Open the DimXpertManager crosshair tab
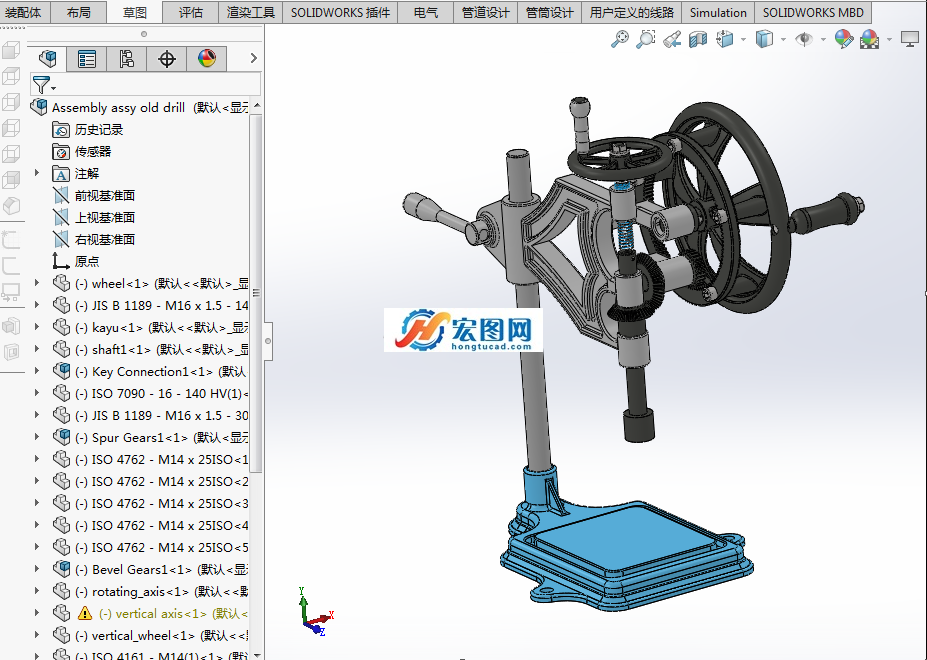The height and width of the screenshot is (660, 927). point(167,59)
